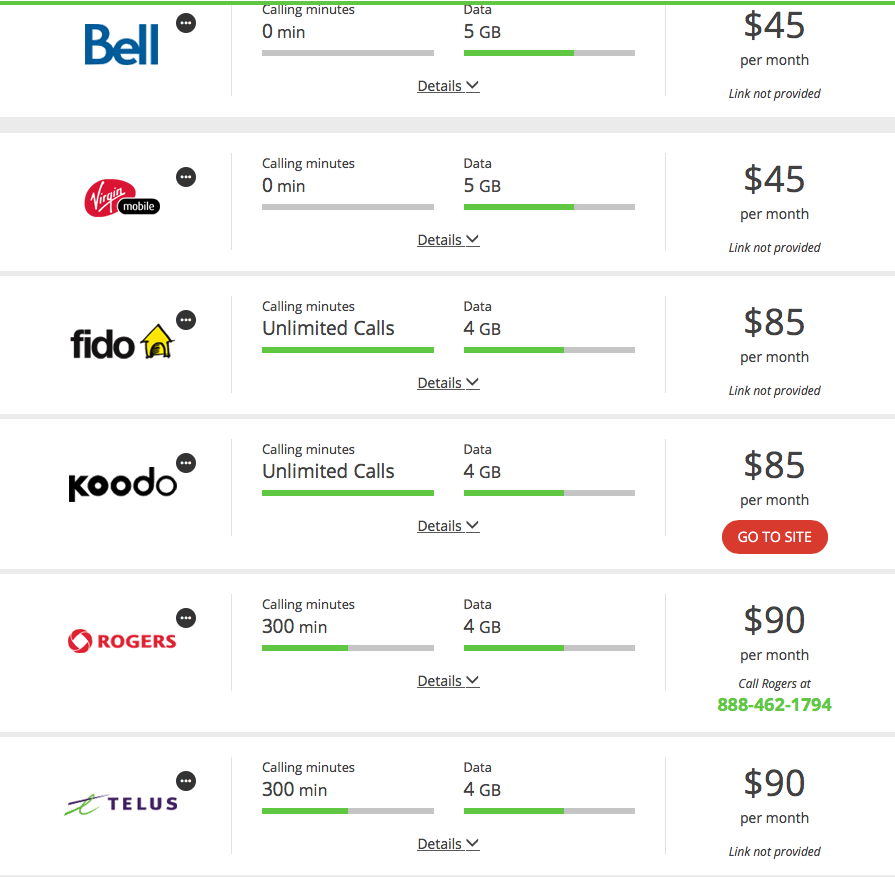This screenshot has height=877, width=895.
Task: Expand Details for the Bell plan
Action: (448, 86)
